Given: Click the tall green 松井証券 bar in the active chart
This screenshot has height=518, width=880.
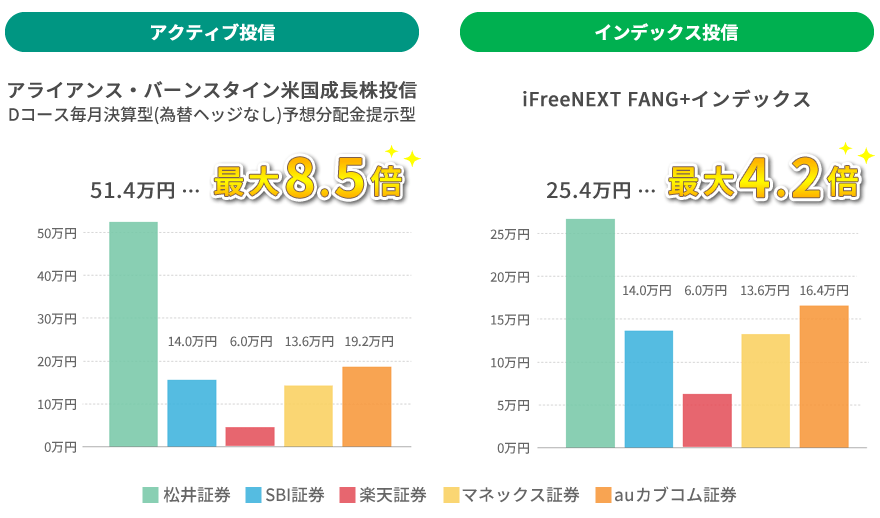Looking at the screenshot, I should pos(134,334).
